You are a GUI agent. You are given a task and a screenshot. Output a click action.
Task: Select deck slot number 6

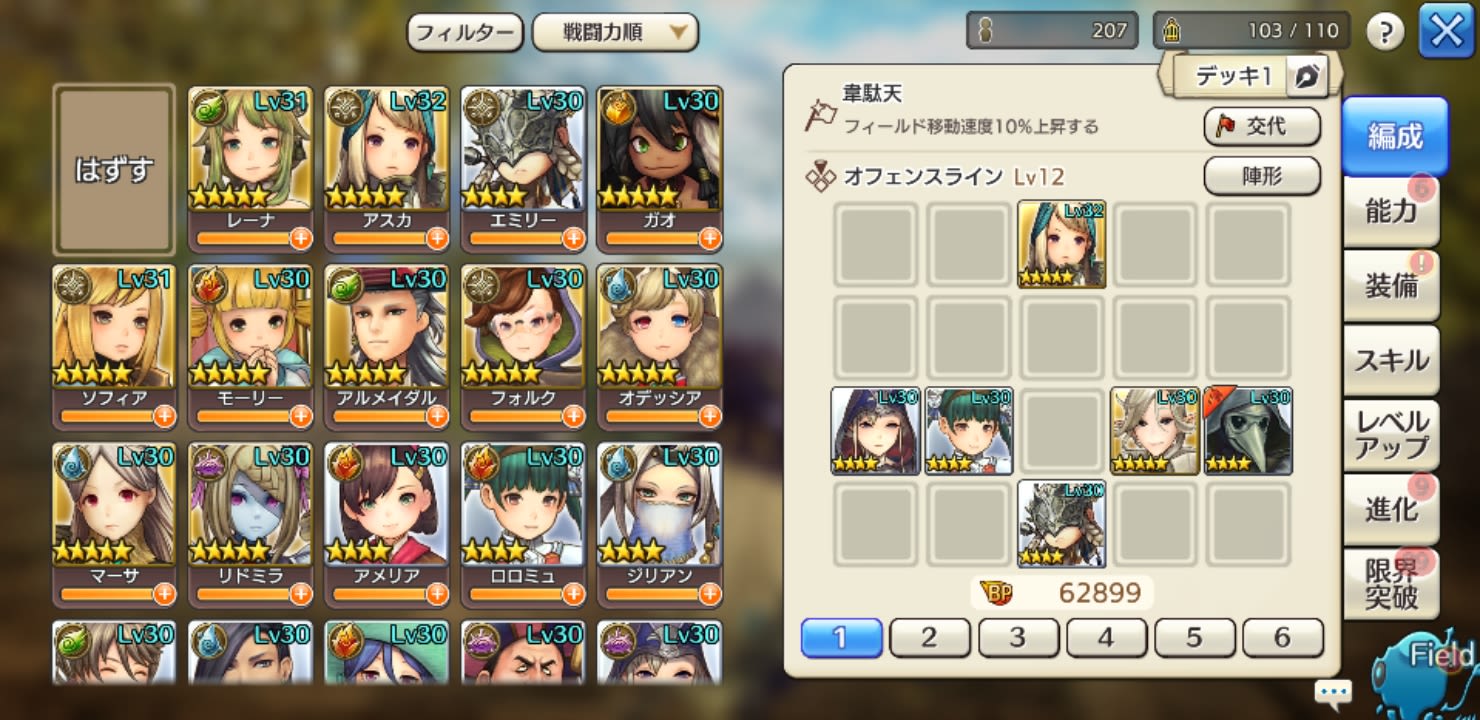tap(1283, 637)
